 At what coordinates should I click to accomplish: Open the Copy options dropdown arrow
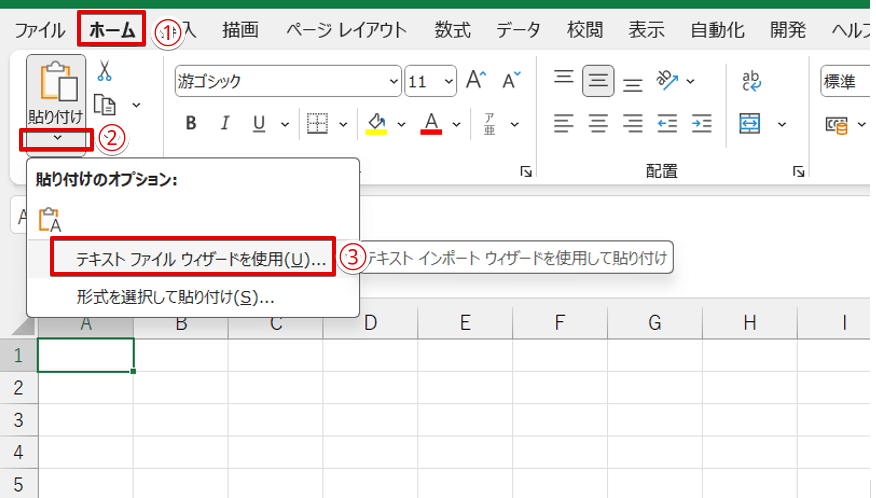coord(136,105)
